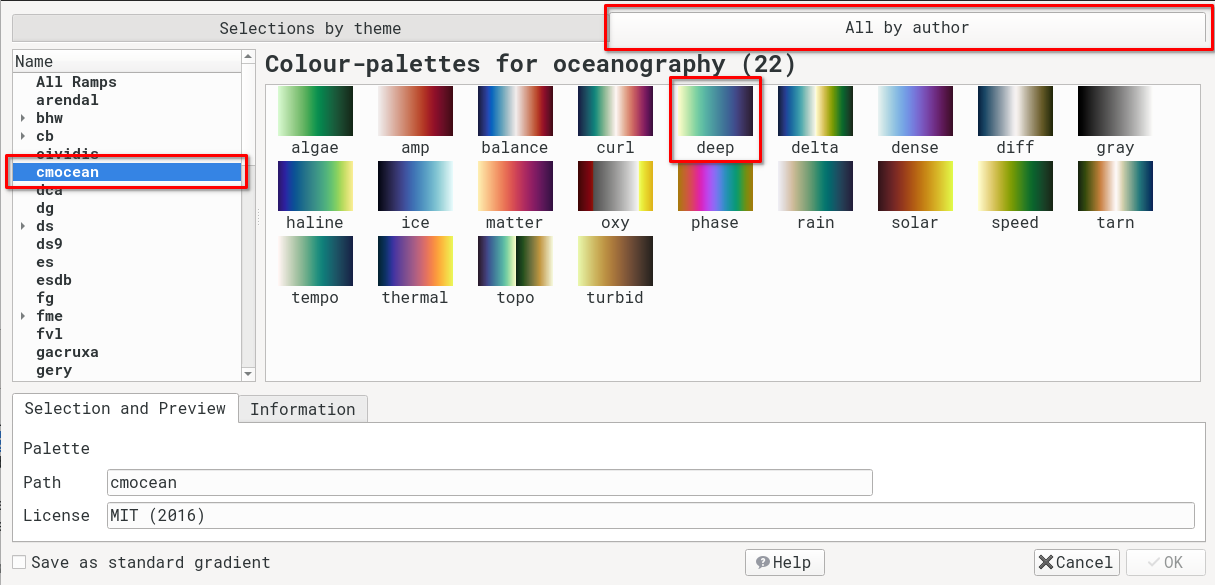This screenshot has width=1215, height=585.
Task: Expand the bhw tree node
Action: coord(23,118)
